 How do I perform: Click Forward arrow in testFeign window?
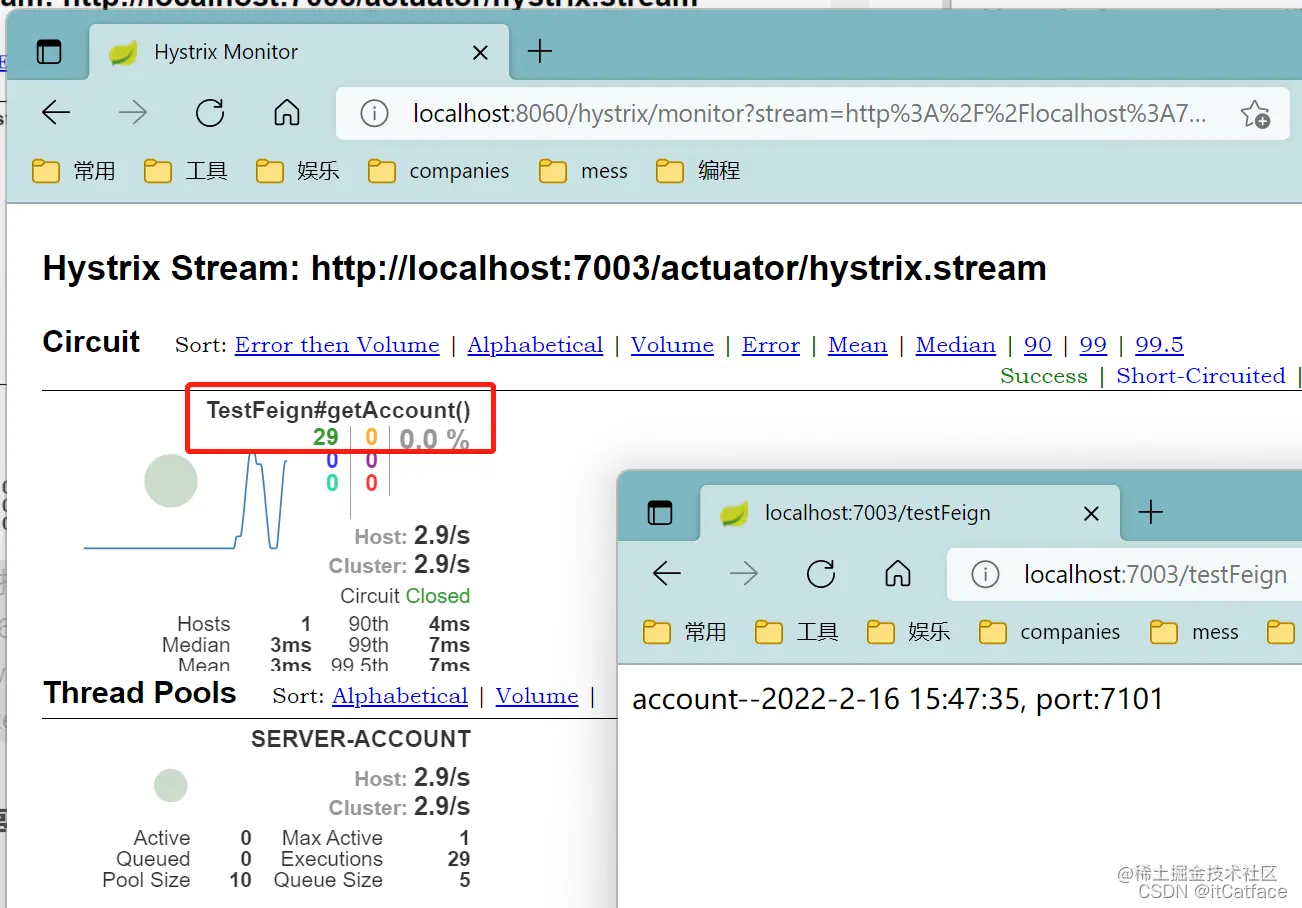pyautogui.click(x=743, y=574)
